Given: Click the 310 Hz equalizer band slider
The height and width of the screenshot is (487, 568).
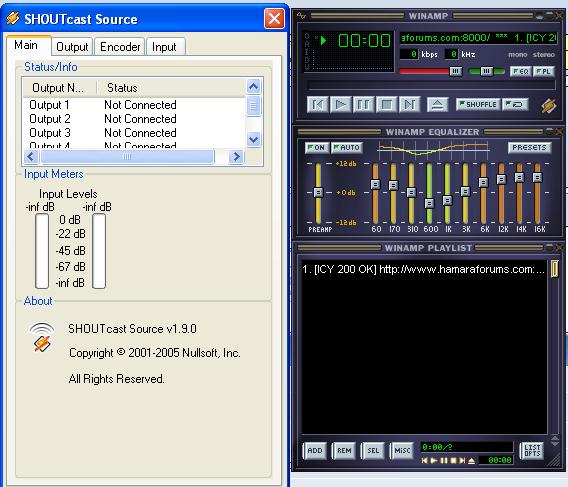Looking at the screenshot, I should [411, 192].
